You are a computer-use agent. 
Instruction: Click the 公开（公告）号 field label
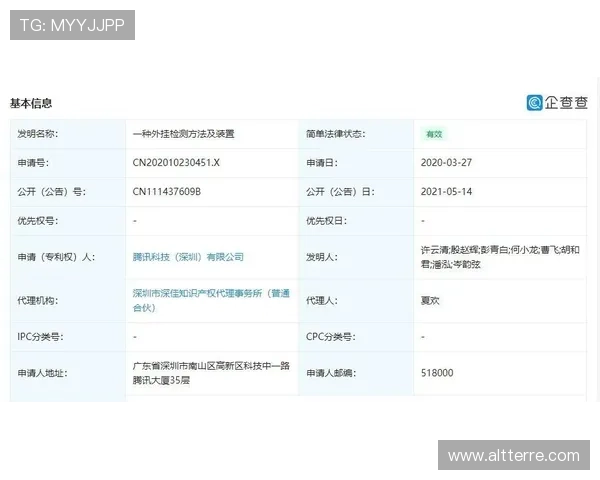point(51,191)
